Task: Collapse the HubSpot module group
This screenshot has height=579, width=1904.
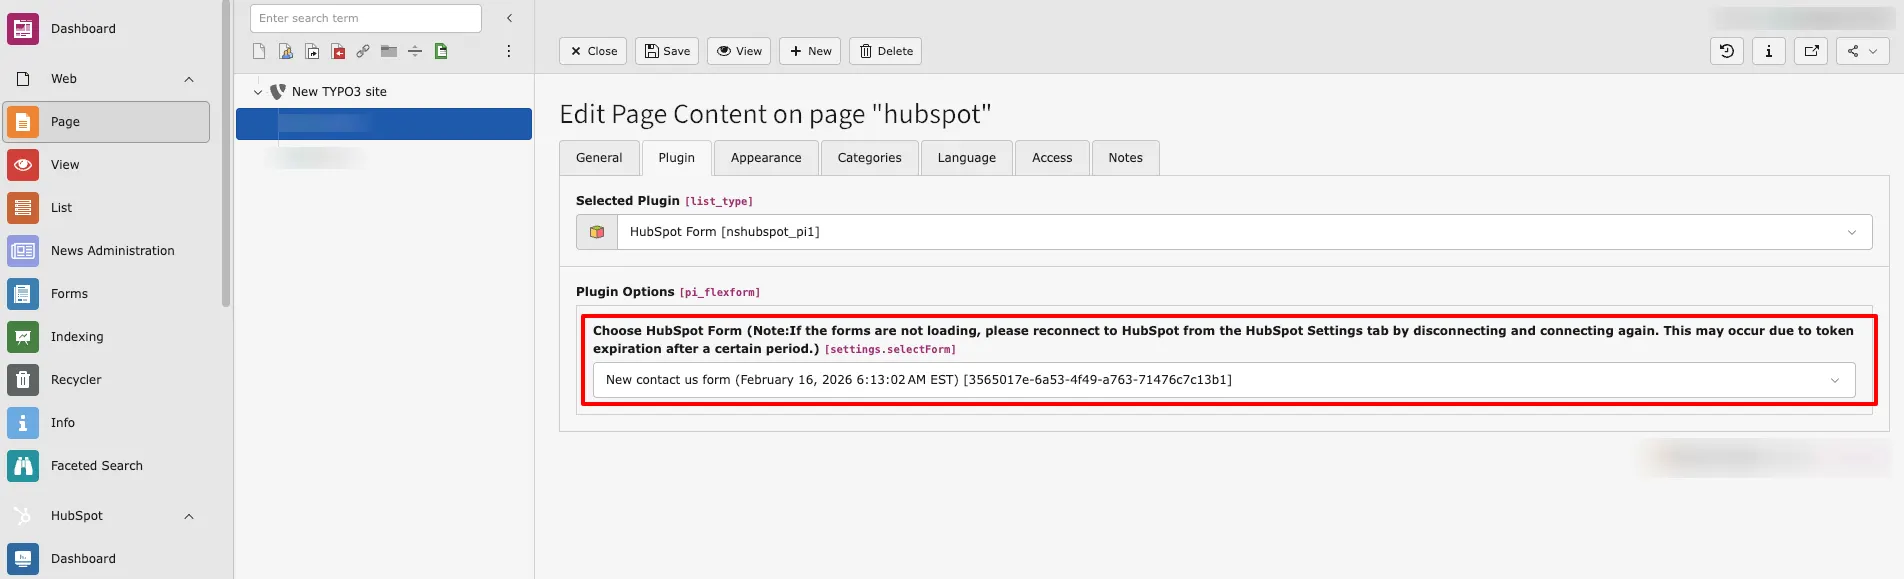Action: click(x=189, y=516)
